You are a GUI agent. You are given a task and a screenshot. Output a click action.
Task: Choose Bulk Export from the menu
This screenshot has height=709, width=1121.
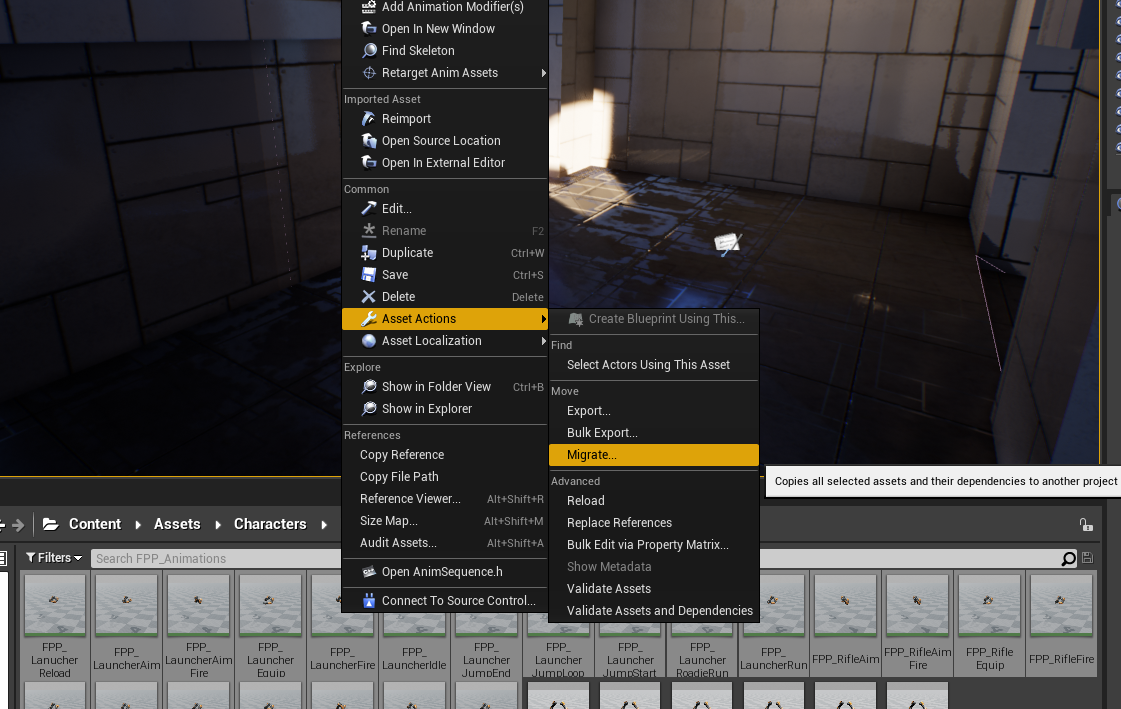point(603,432)
